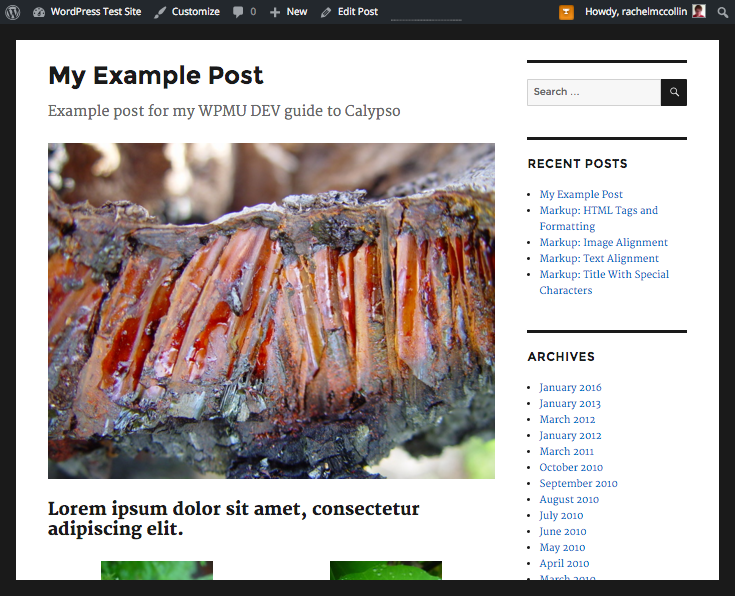Open January 2013 archive

pos(570,403)
